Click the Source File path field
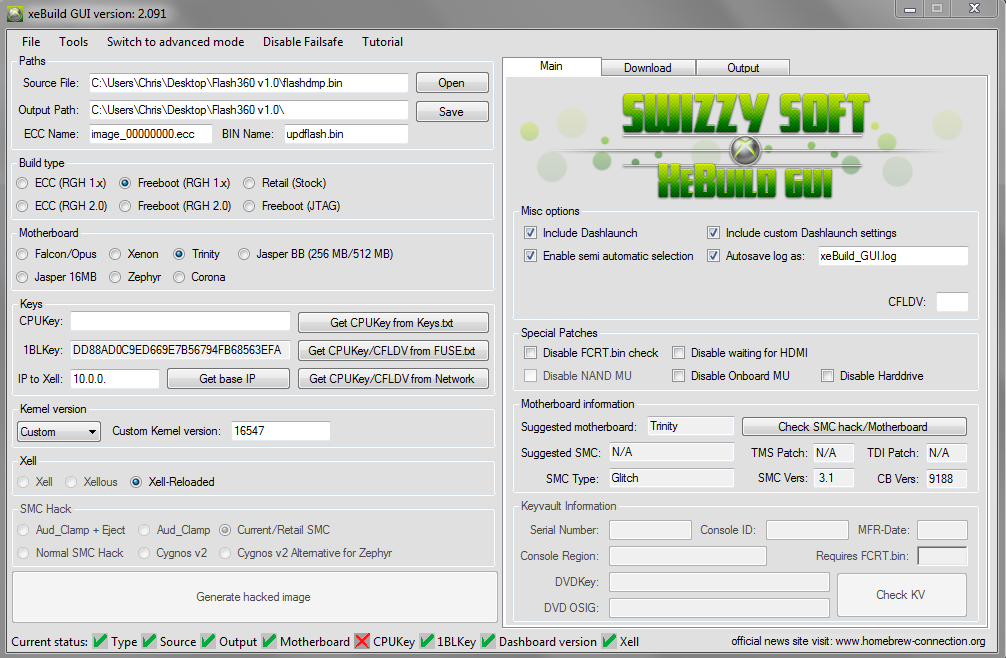This screenshot has height=658, width=1006. click(248, 83)
